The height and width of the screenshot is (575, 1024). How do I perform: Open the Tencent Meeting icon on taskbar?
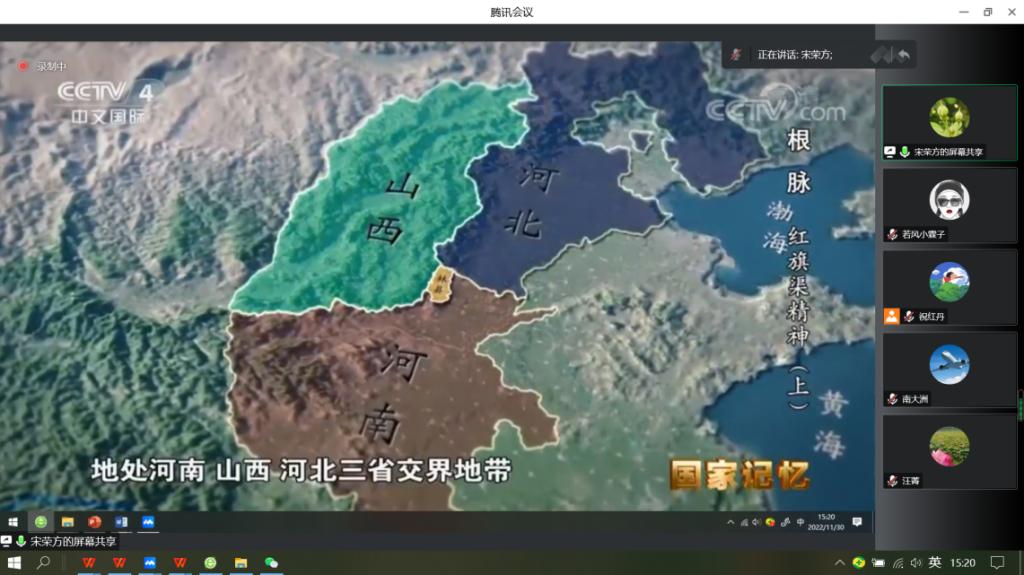point(150,563)
